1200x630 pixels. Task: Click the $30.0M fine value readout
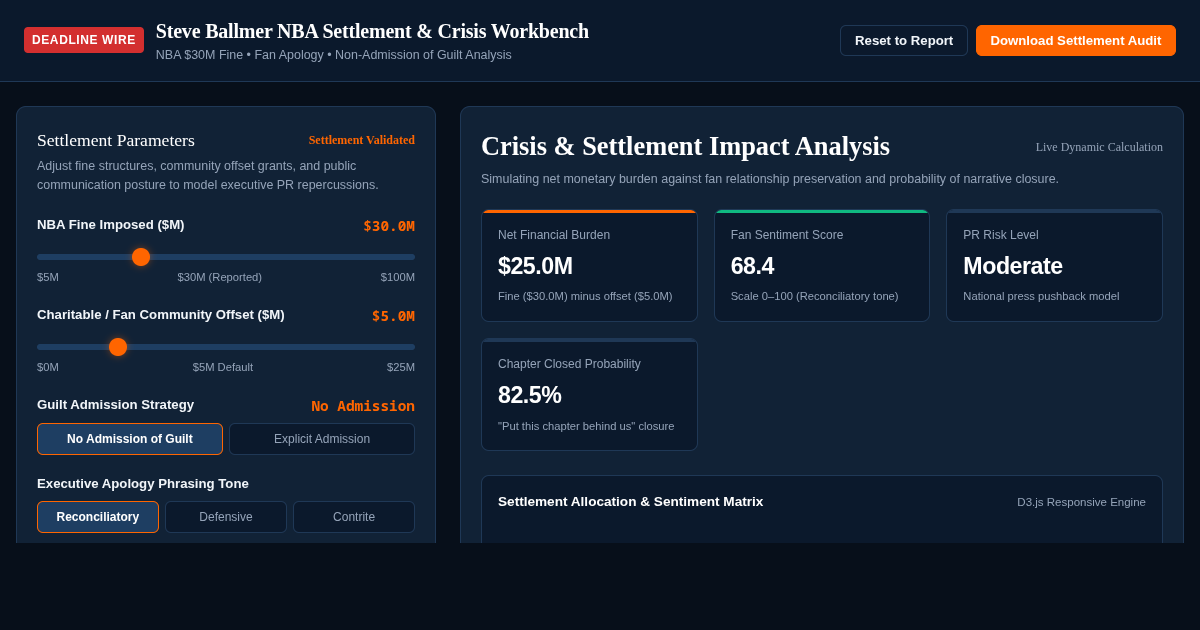coord(389,226)
